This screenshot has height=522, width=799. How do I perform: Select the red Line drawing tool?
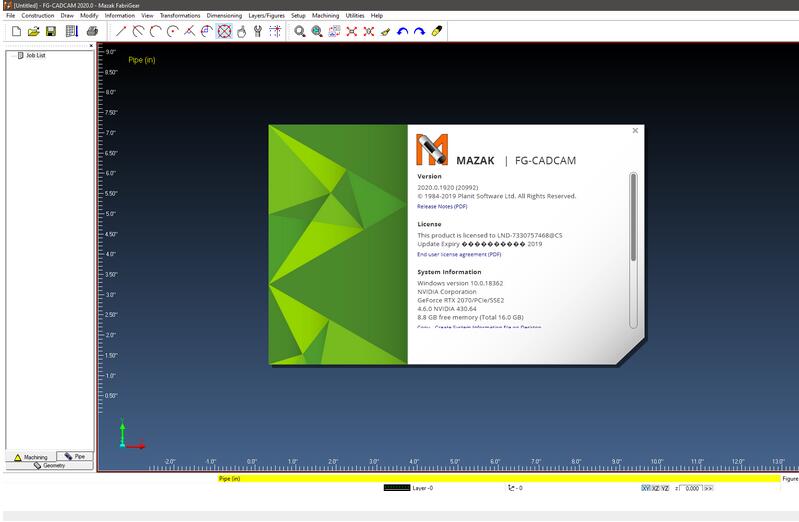tap(121, 32)
